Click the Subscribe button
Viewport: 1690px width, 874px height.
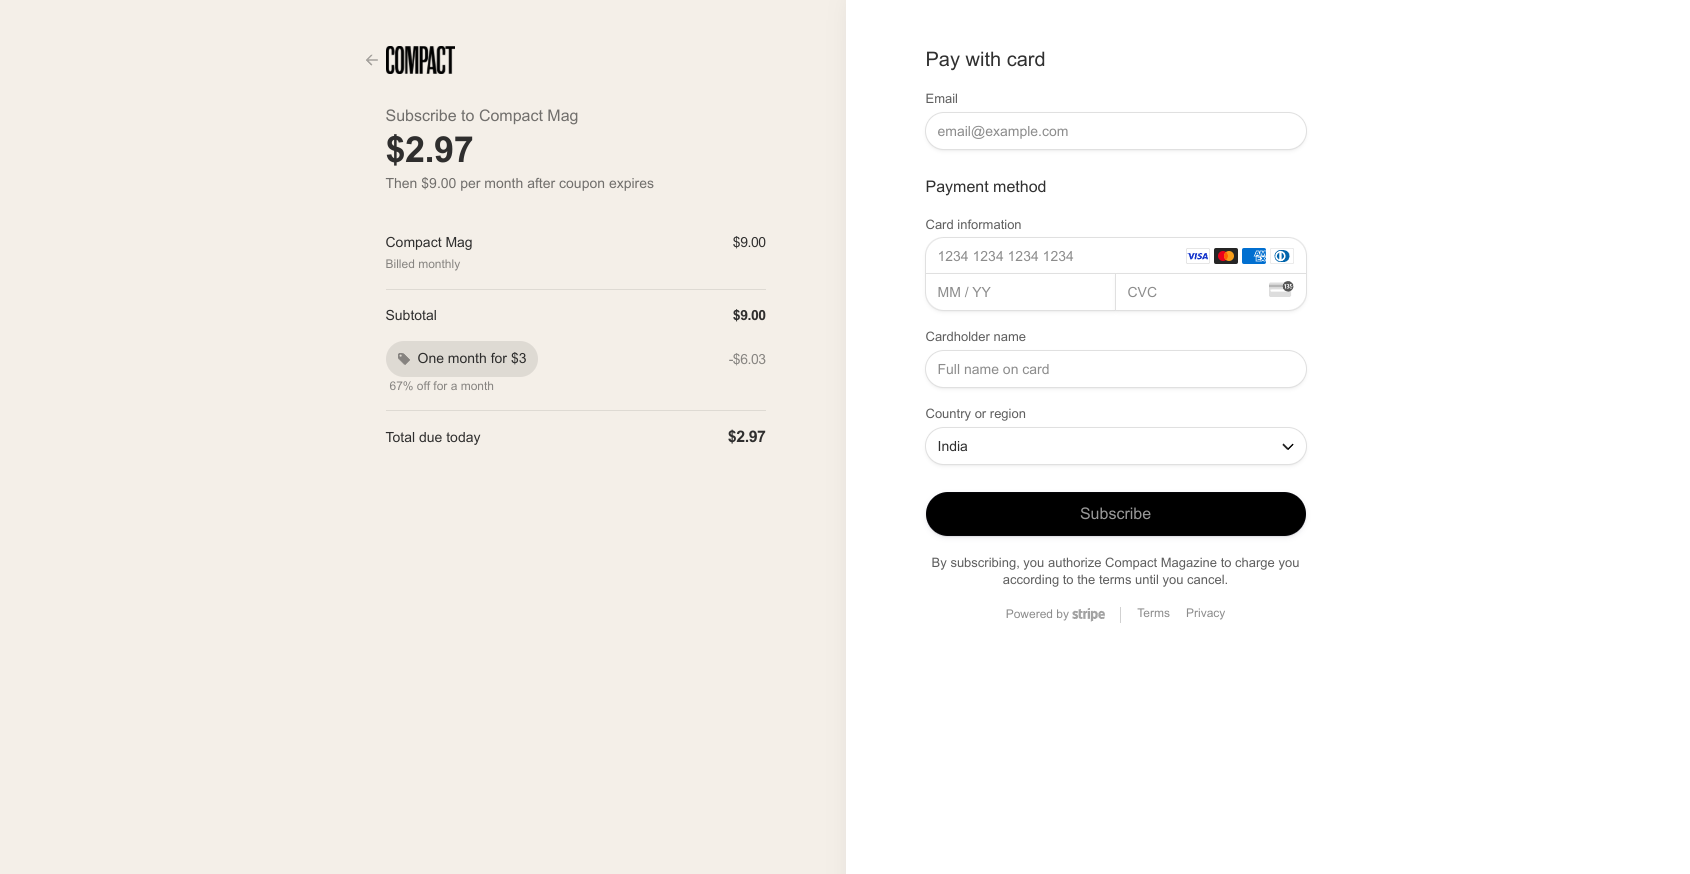[x=1116, y=514]
